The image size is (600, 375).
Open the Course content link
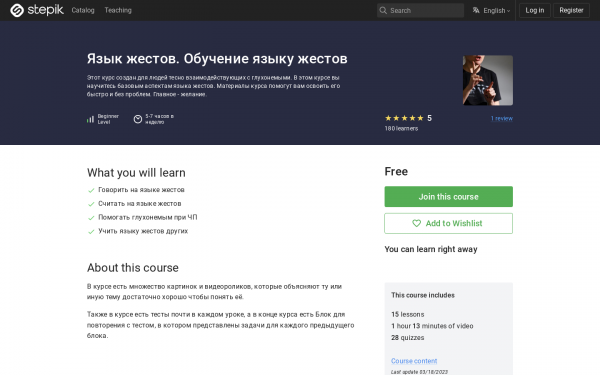pos(414,361)
